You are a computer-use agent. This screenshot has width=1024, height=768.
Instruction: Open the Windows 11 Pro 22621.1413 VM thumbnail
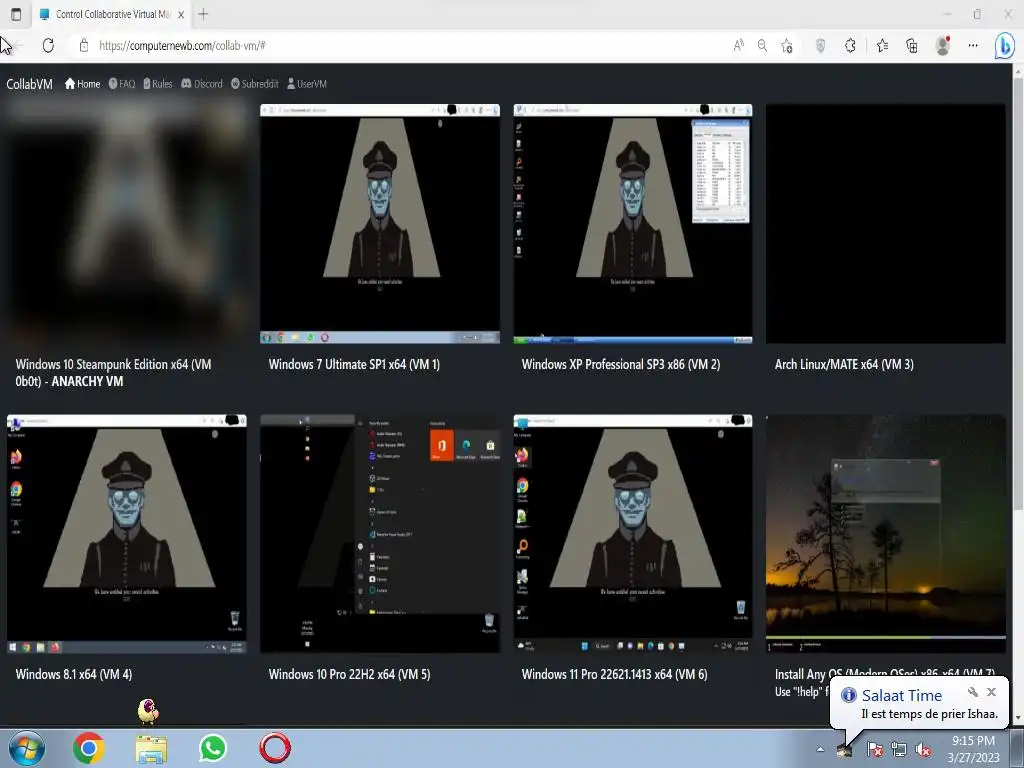pos(633,534)
